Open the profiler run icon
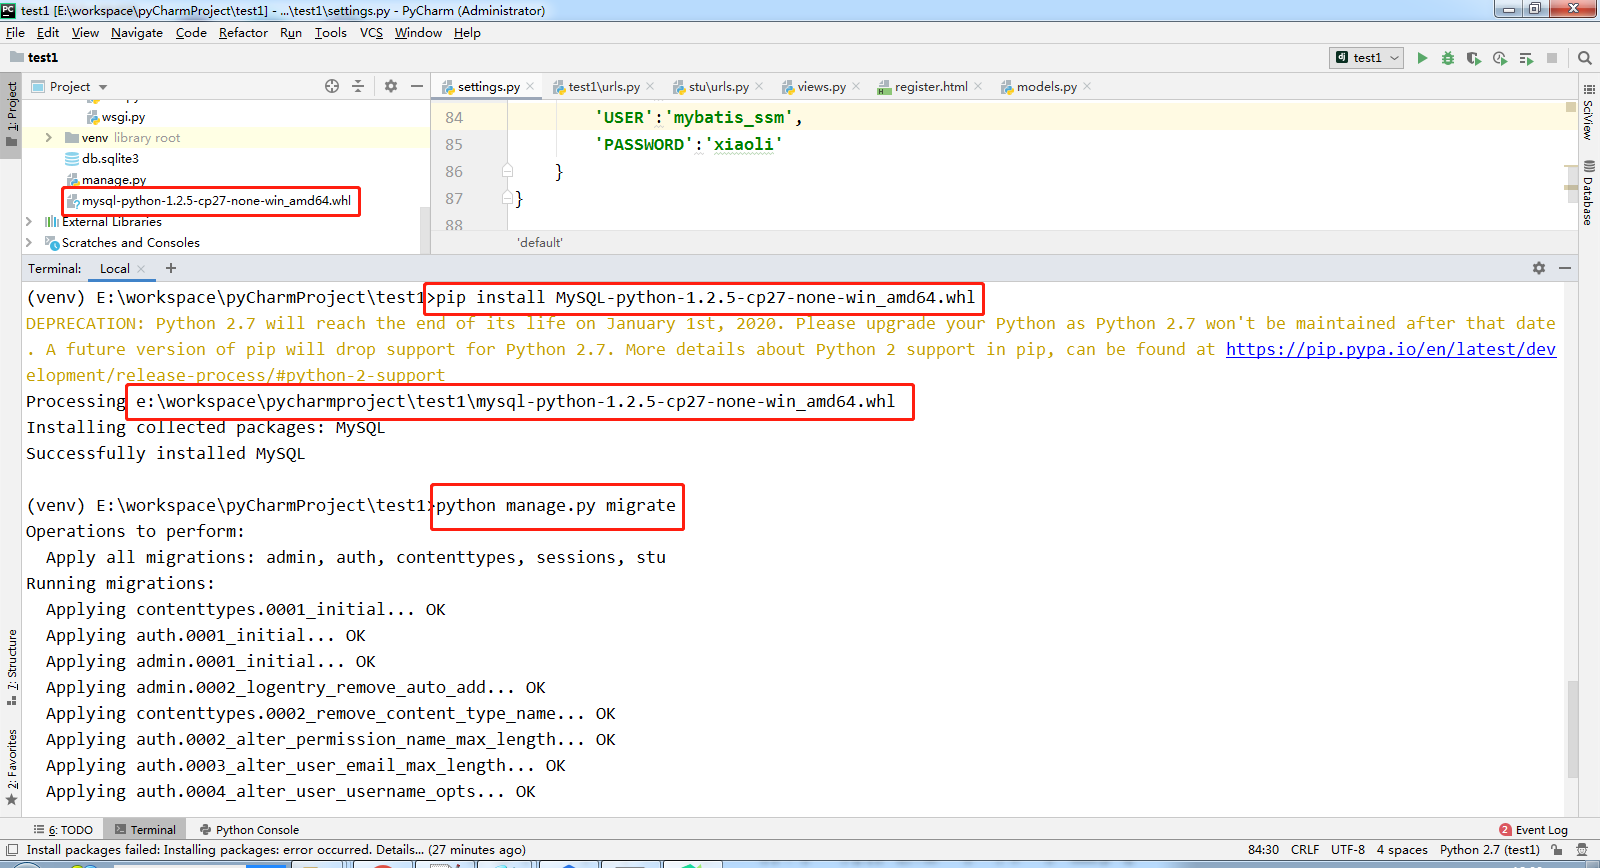The height and width of the screenshot is (868, 1600). point(1500,58)
